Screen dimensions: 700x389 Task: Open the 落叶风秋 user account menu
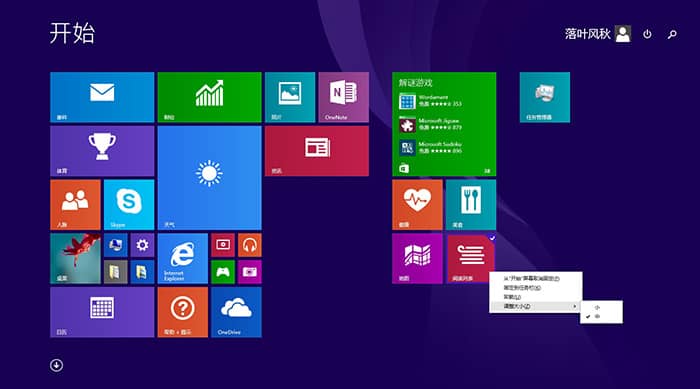click(597, 33)
